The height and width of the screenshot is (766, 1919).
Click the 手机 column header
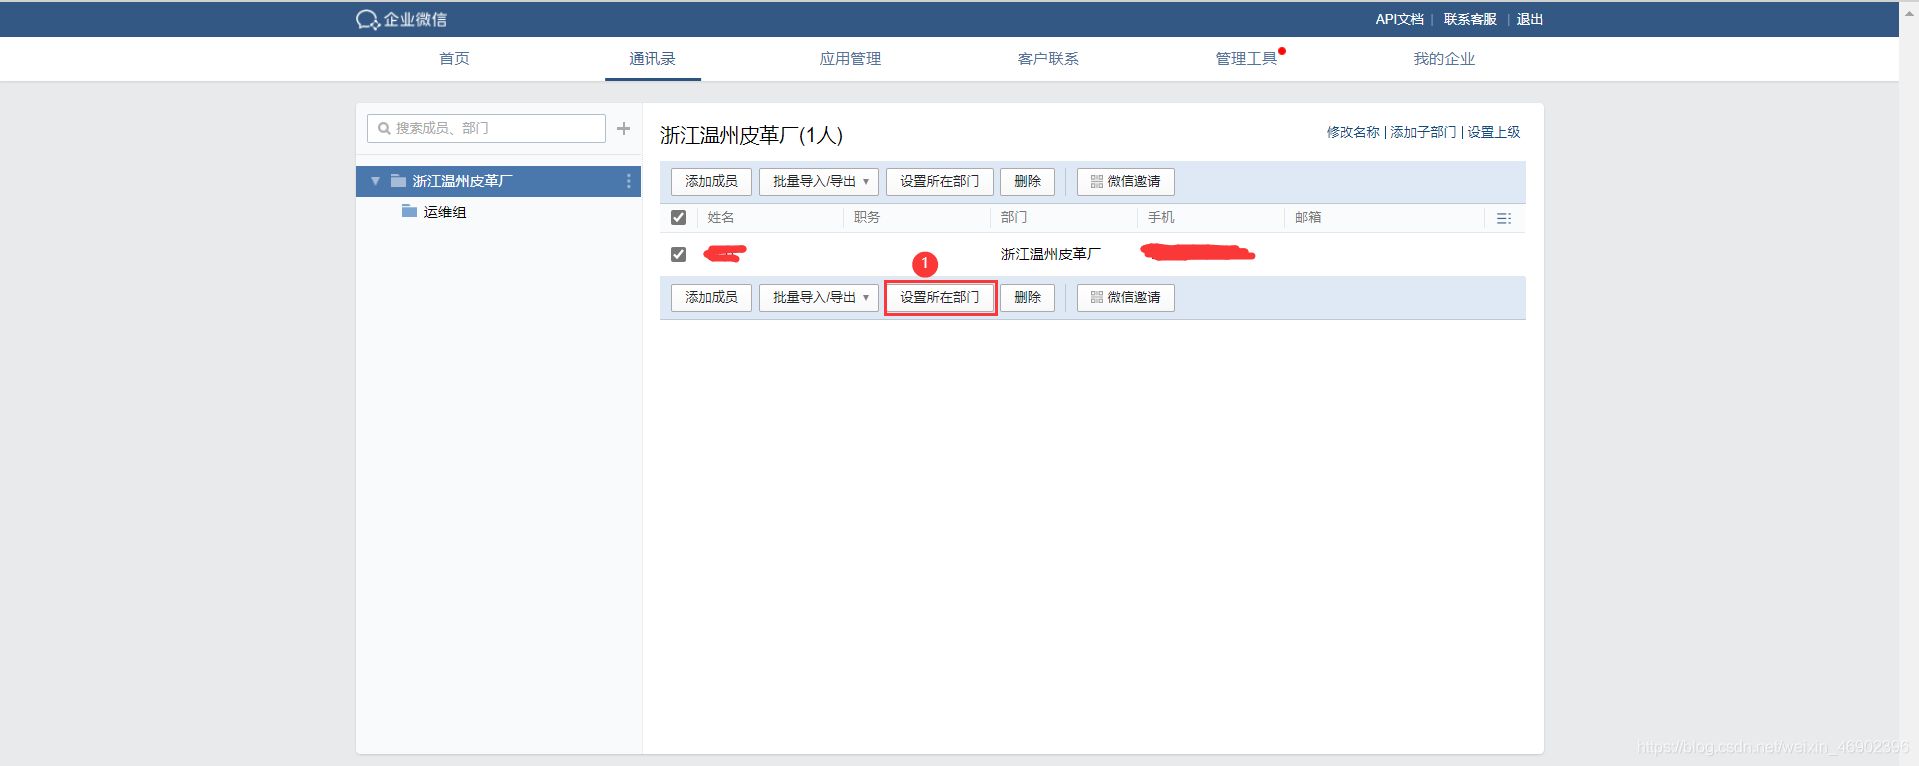[1161, 217]
